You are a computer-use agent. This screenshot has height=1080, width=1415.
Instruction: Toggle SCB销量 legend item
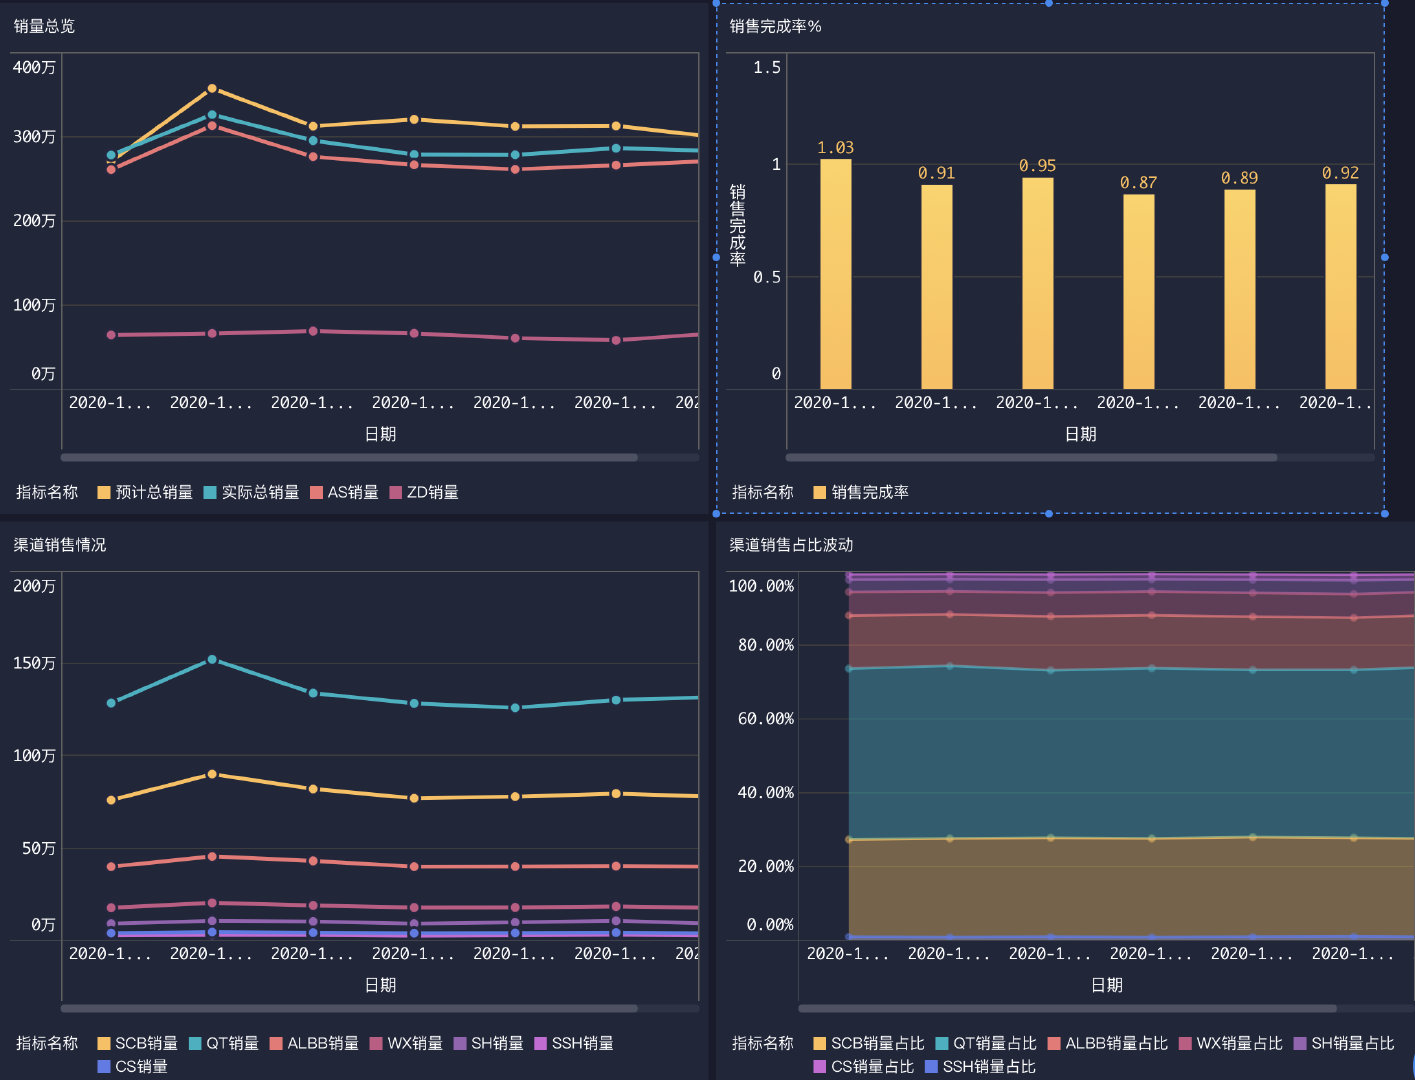(x=137, y=1043)
